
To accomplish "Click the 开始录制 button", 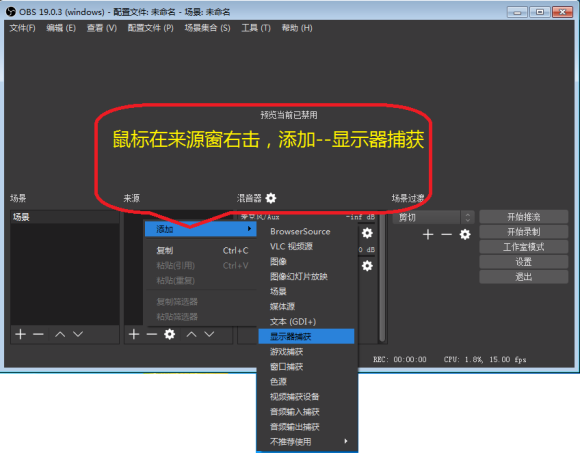I will tap(523, 232).
